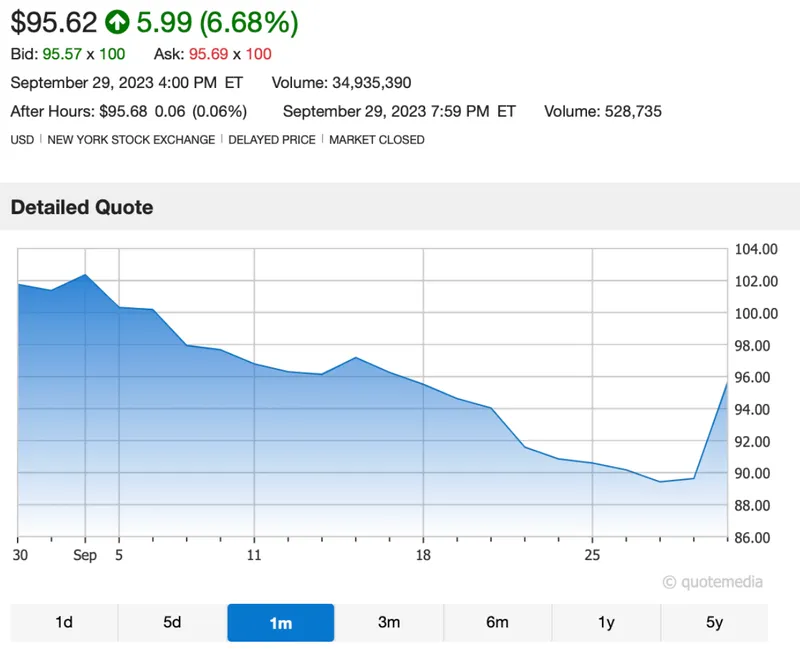Click the $95.62 last price
Viewport: 800px width, 656px height.
[54, 20]
